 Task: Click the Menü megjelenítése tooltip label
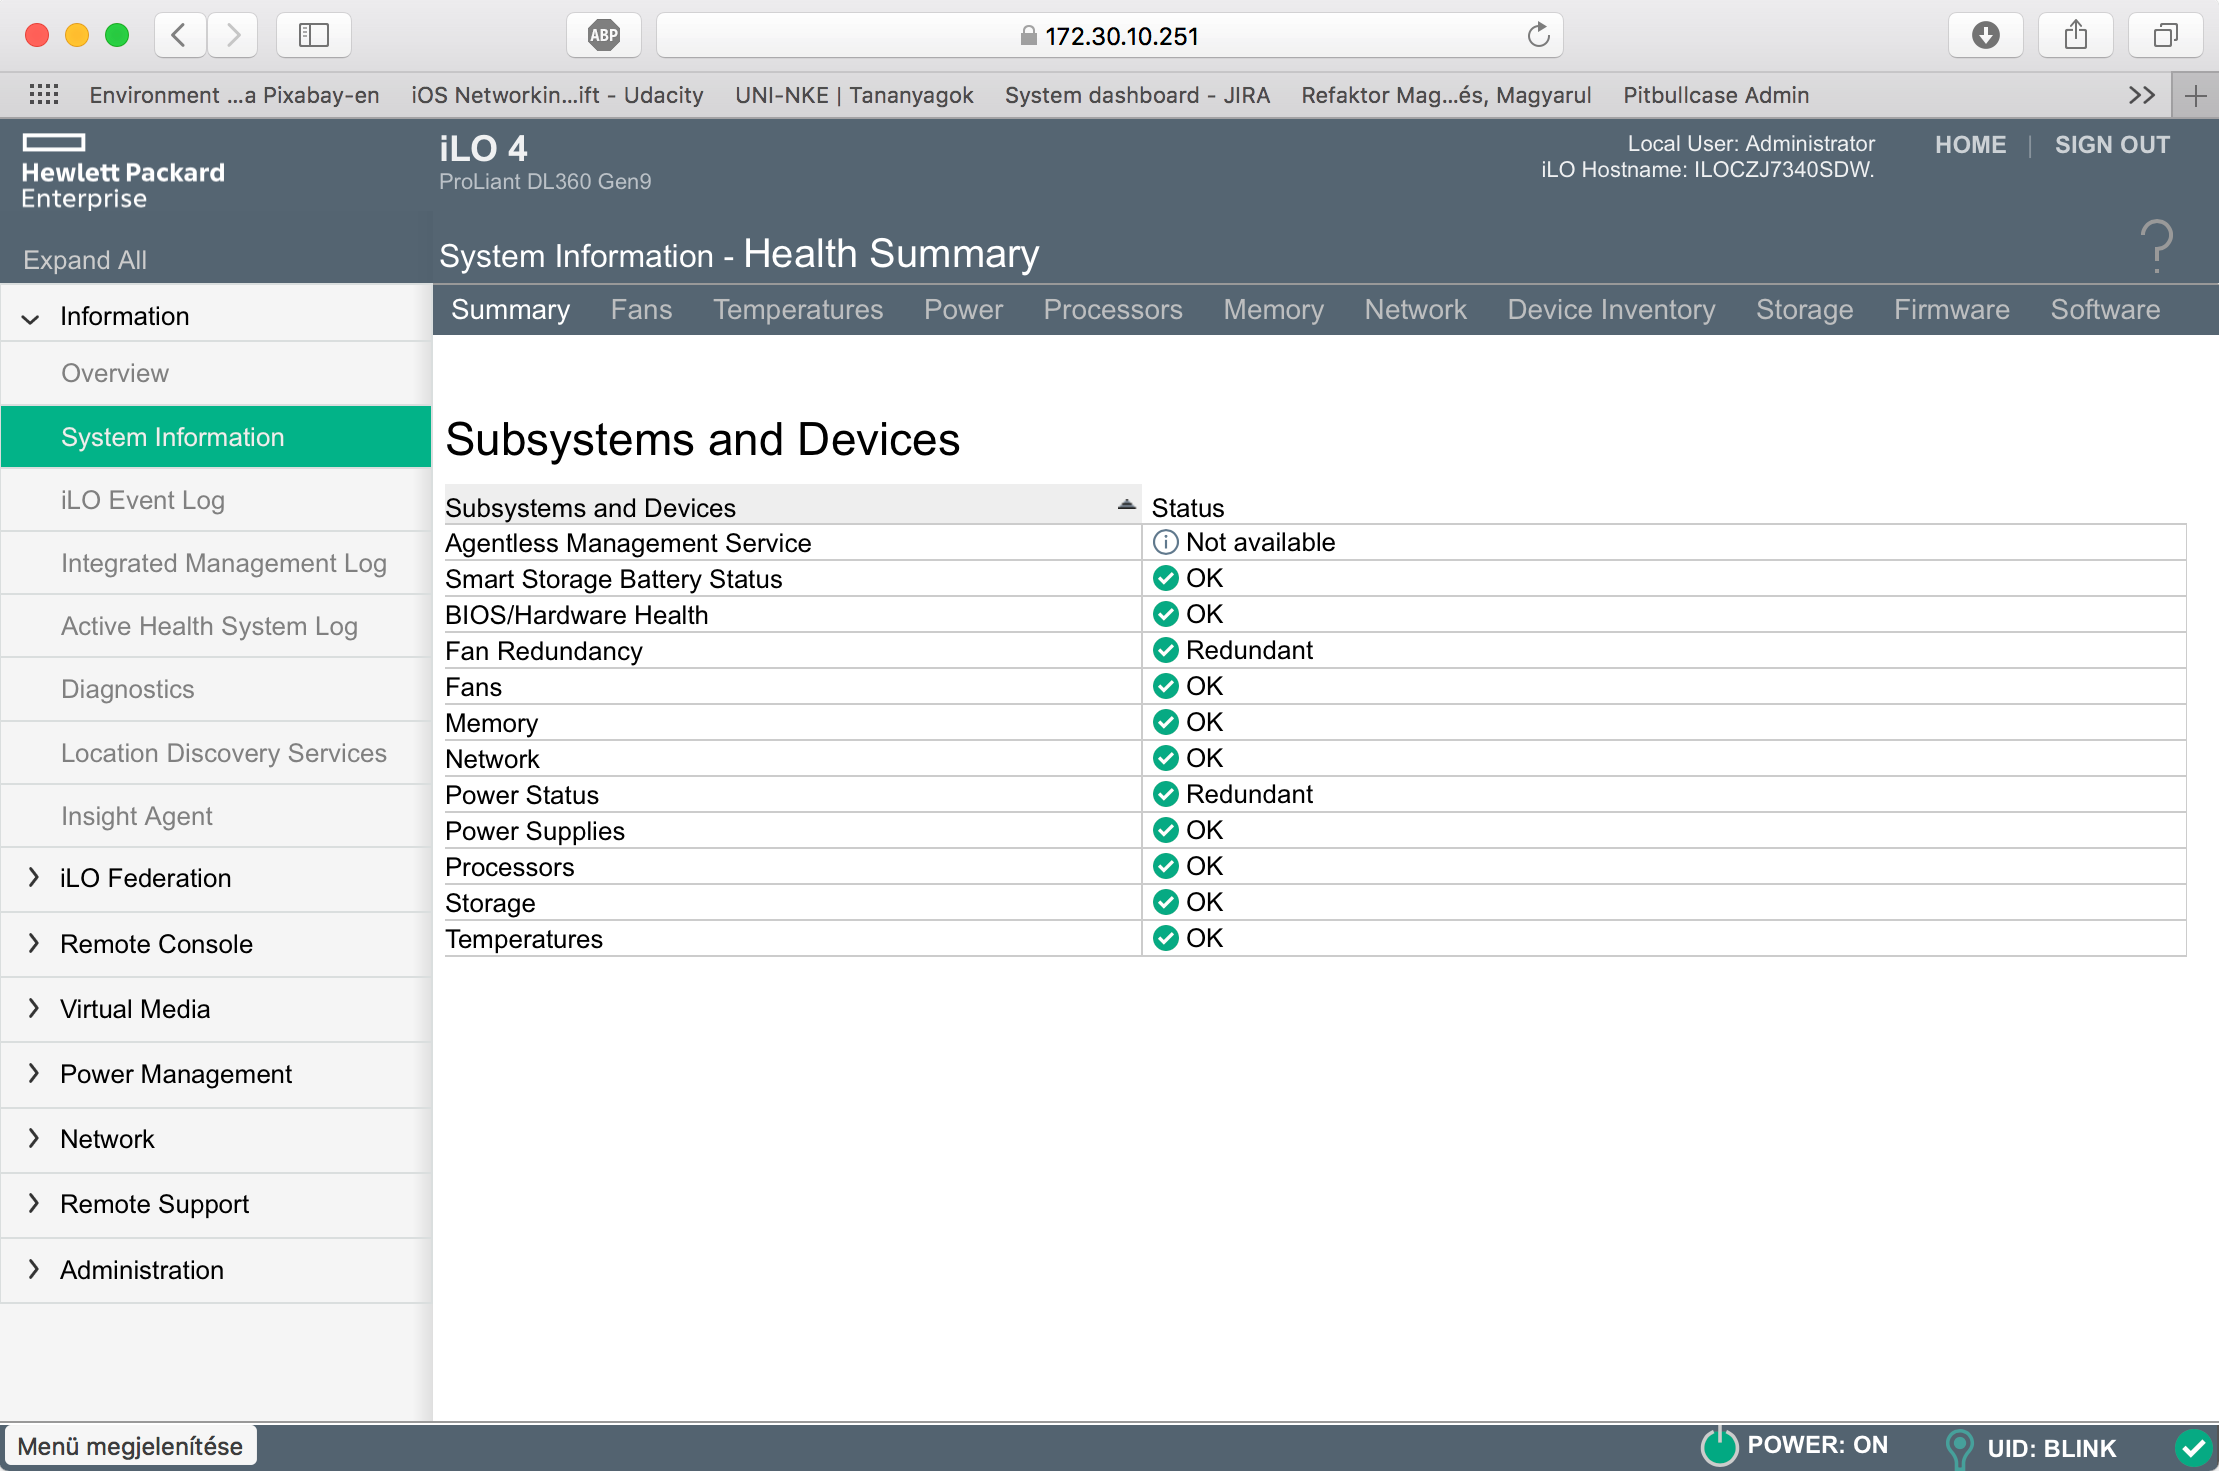[130, 1446]
